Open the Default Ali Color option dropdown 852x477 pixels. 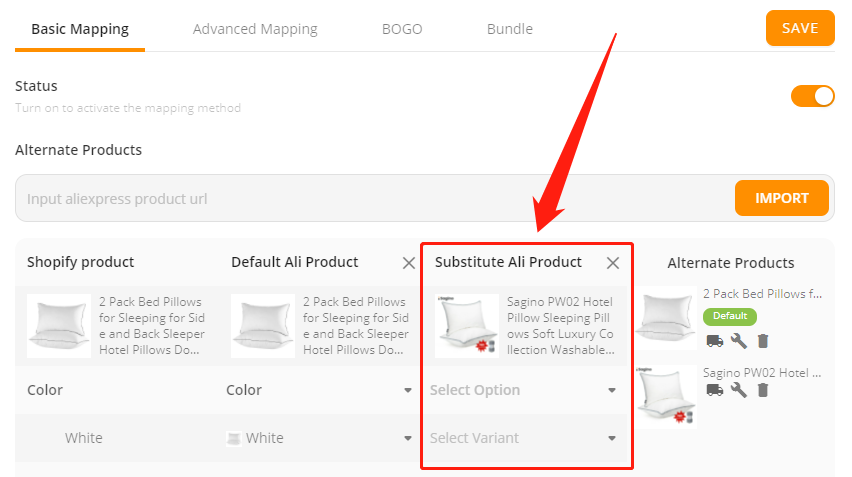coord(318,390)
